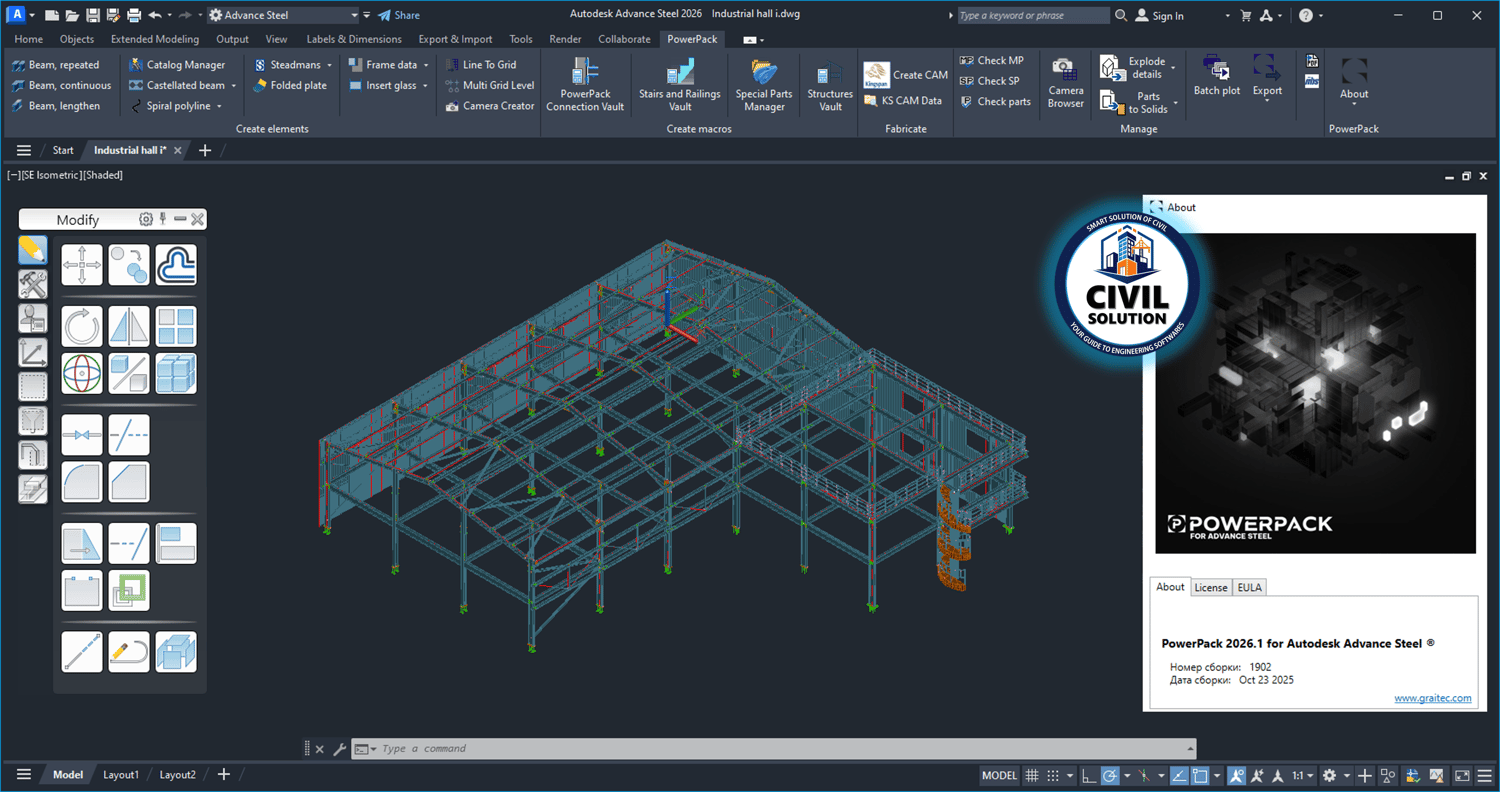Expand the Frame data dropdown
The image size is (1500, 792).
[x=426, y=66]
